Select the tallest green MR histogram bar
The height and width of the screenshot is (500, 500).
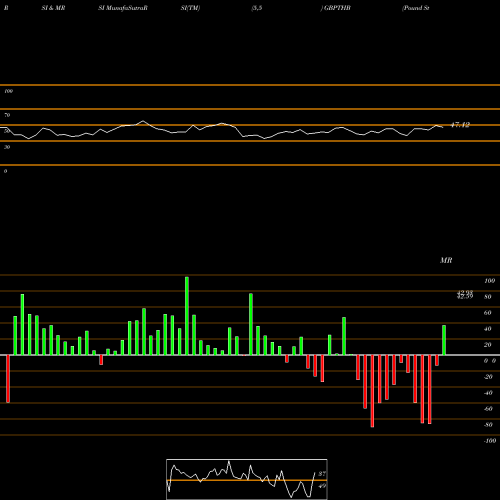(x=187, y=316)
